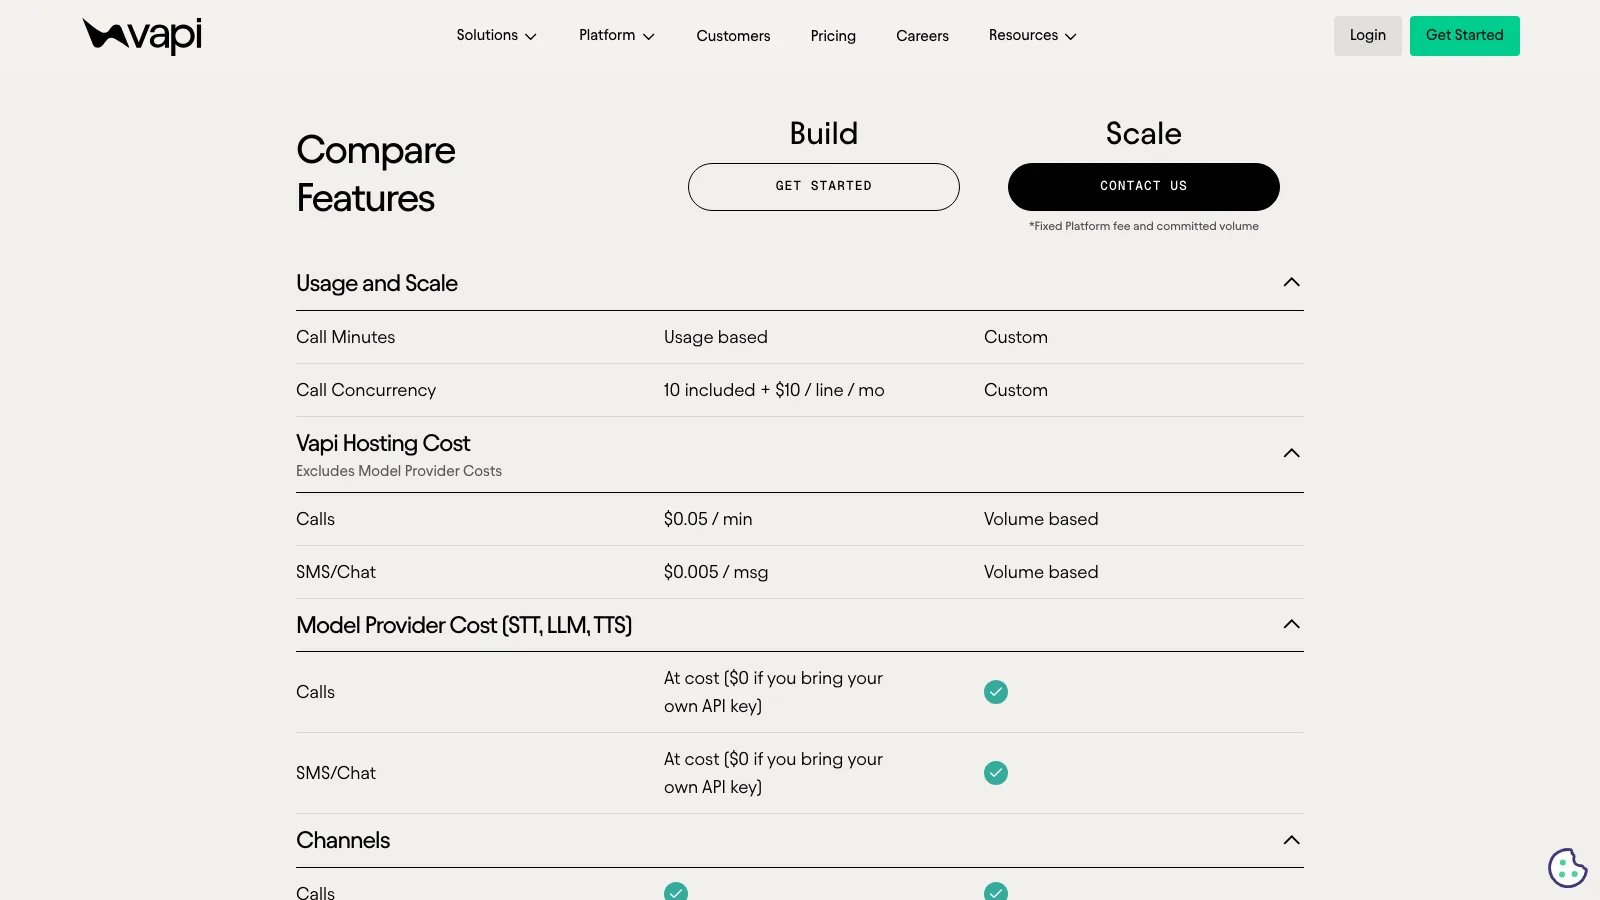Go to the Customers page
The height and width of the screenshot is (900, 1600).
pos(733,36)
